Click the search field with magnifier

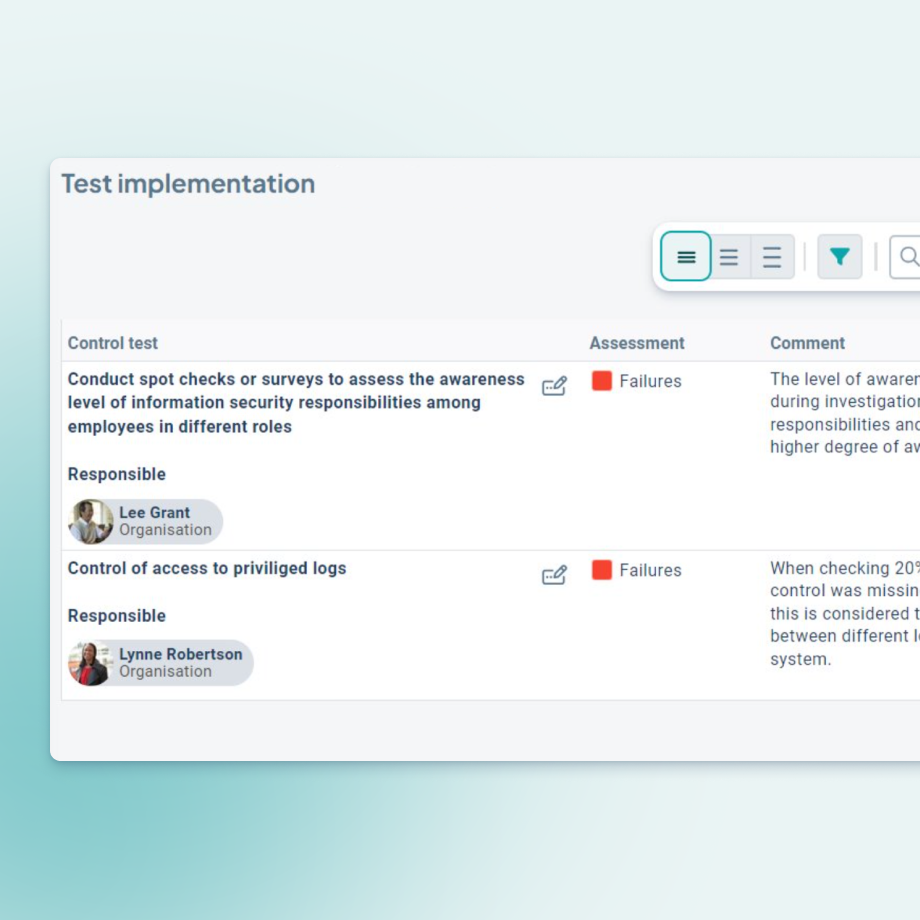click(x=906, y=257)
